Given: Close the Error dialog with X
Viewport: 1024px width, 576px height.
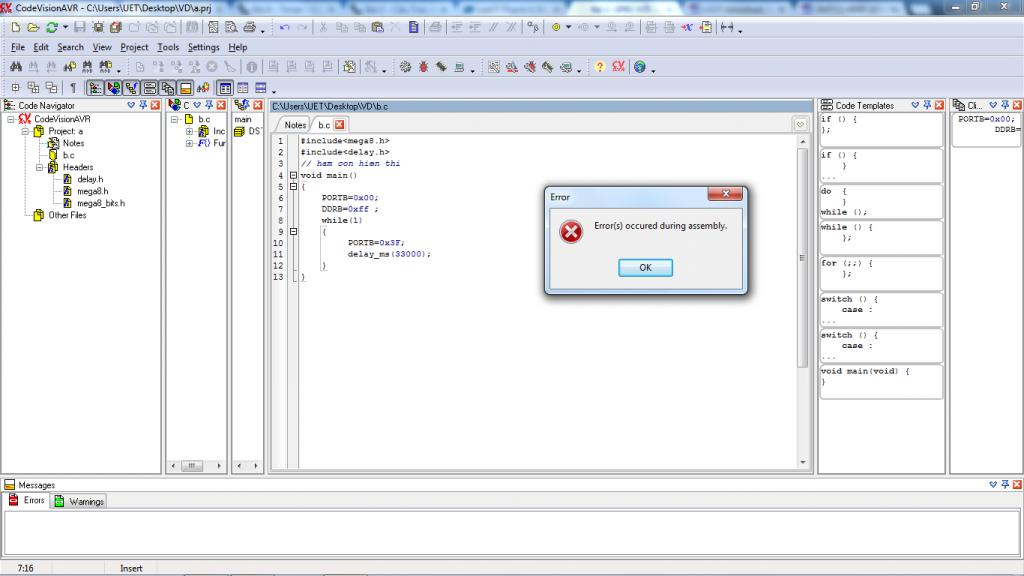Looking at the screenshot, I should 725,193.
